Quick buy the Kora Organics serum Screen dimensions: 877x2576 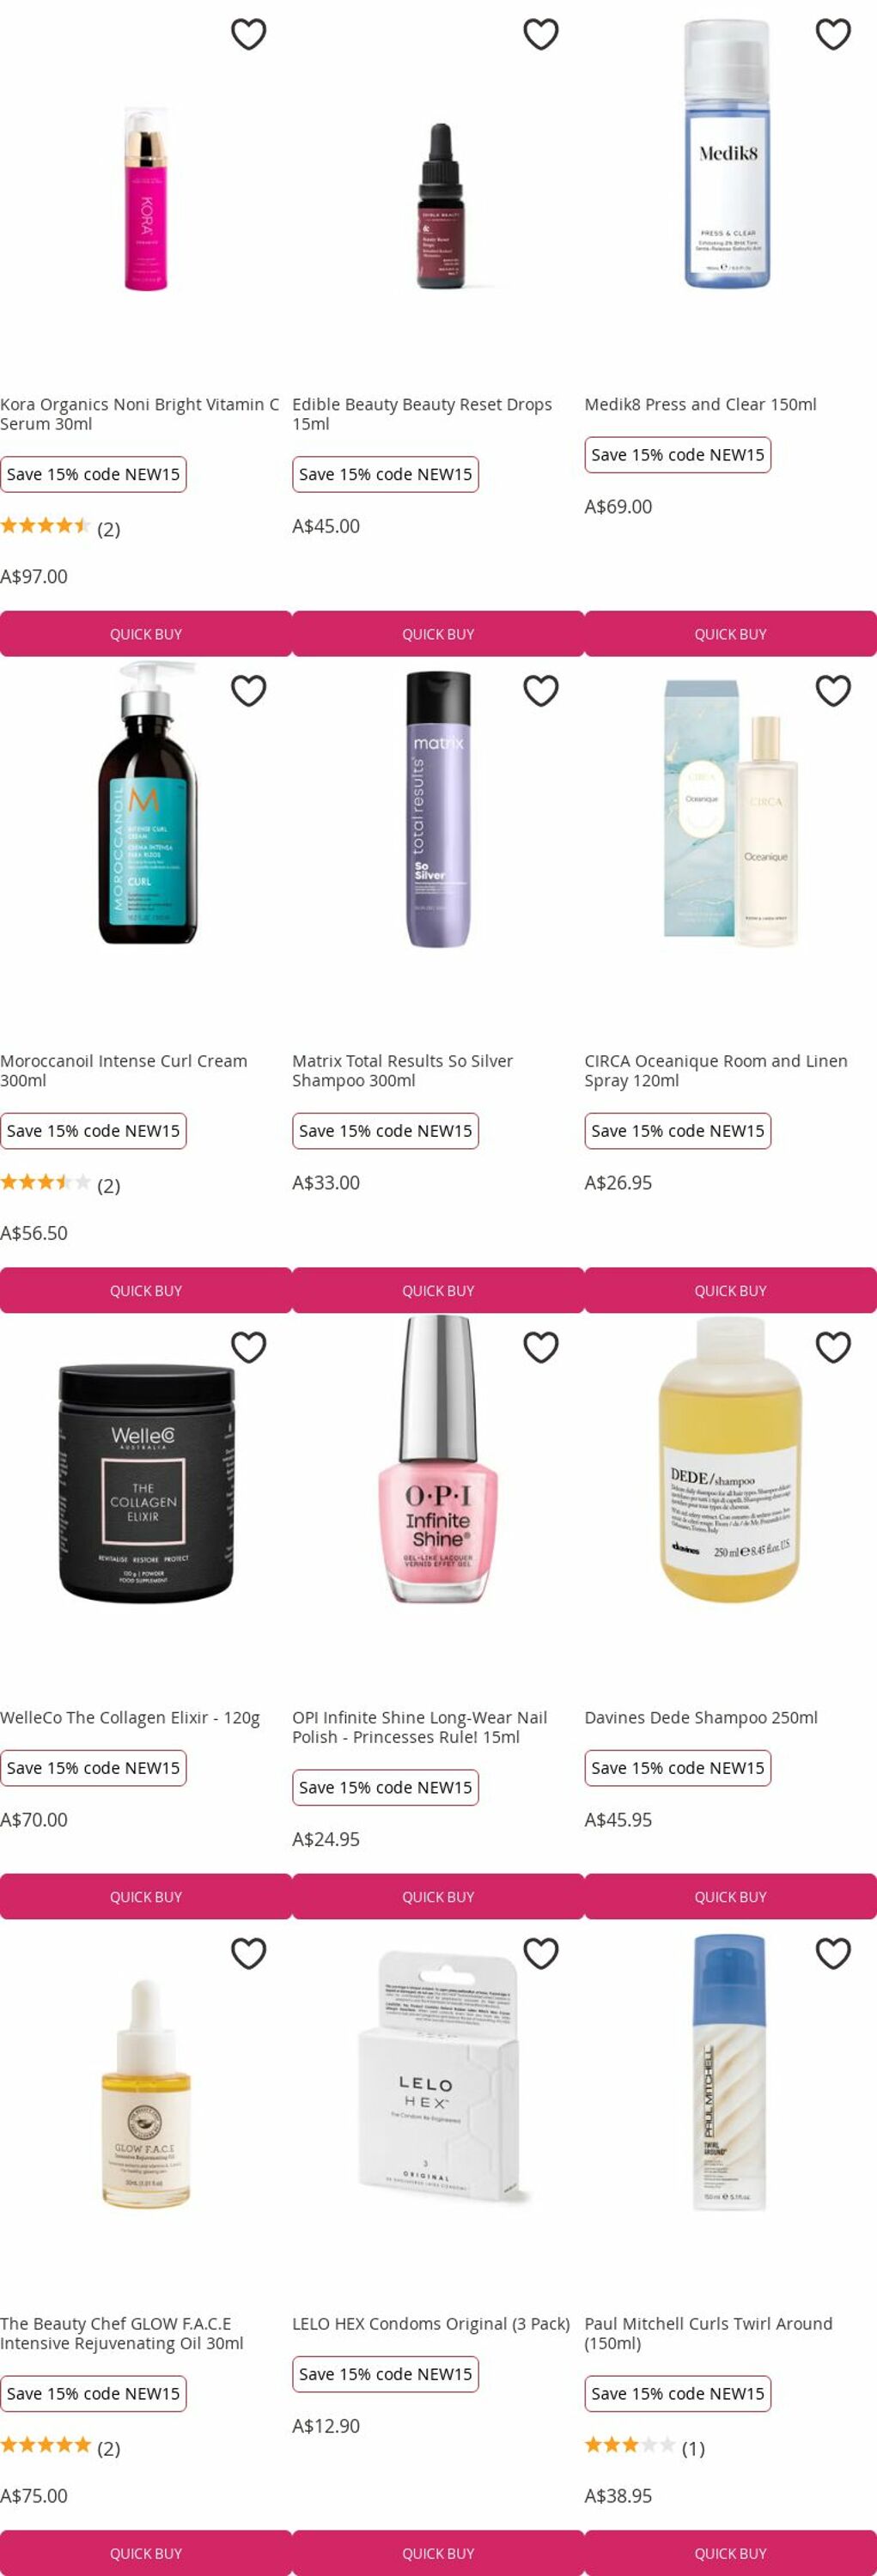(146, 634)
